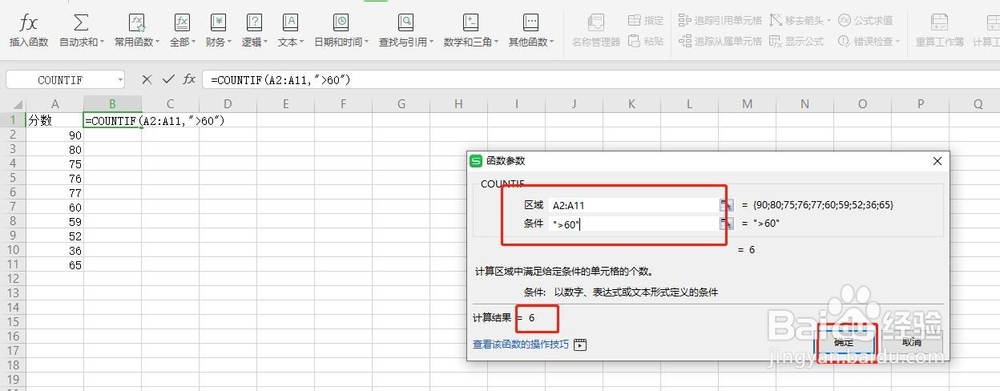Select column header A
The image size is (1000, 391).
(x=55, y=104)
